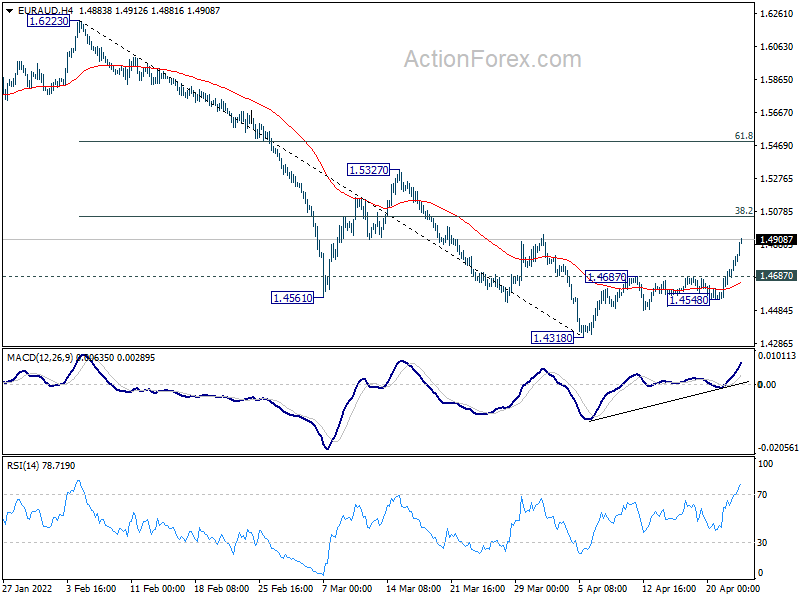Screen dimensions: 800x600
Task: Select the 1.62230 high price label
Action: [48, 21]
